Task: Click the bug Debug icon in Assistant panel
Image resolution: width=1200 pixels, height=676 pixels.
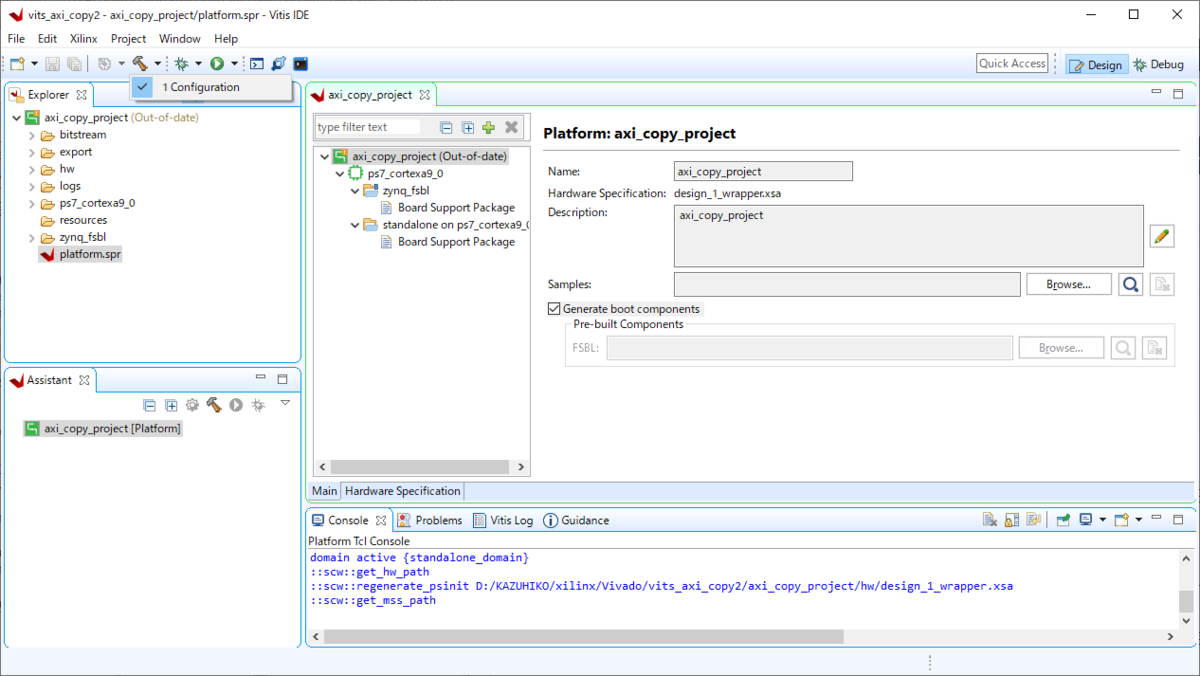Action: (x=258, y=405)
